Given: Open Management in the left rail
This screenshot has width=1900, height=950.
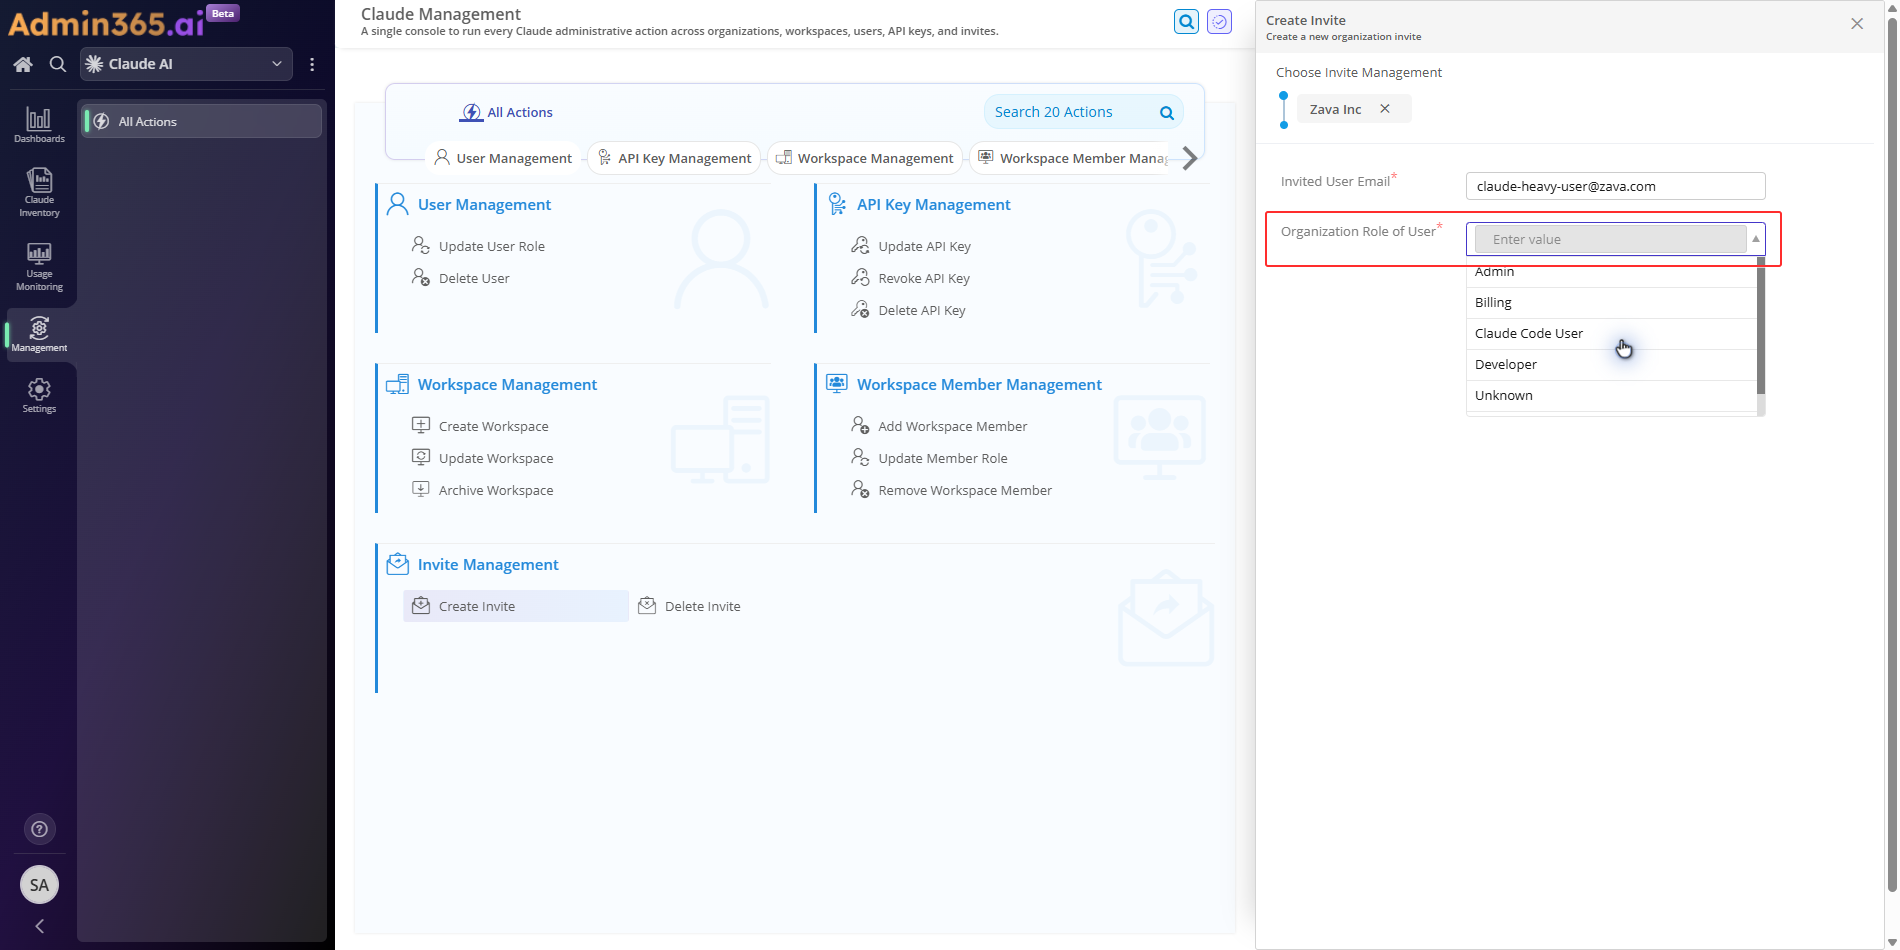Looking at the screenshot, I should pyautogui.click(x=39, y=334).
